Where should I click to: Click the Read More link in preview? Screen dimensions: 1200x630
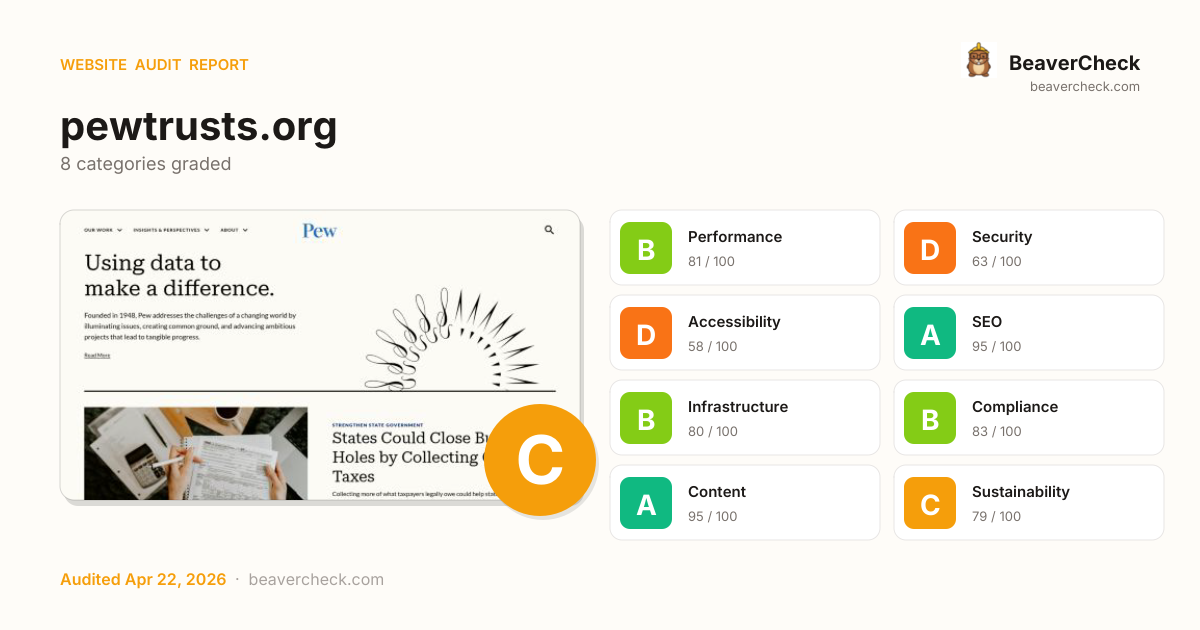[97, 355]
